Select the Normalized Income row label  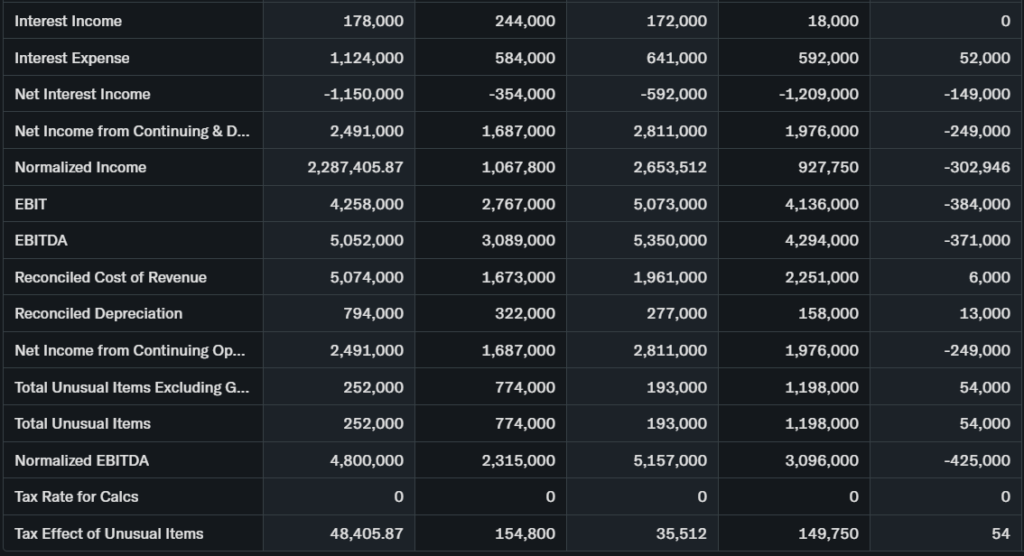tap(80, 167)
